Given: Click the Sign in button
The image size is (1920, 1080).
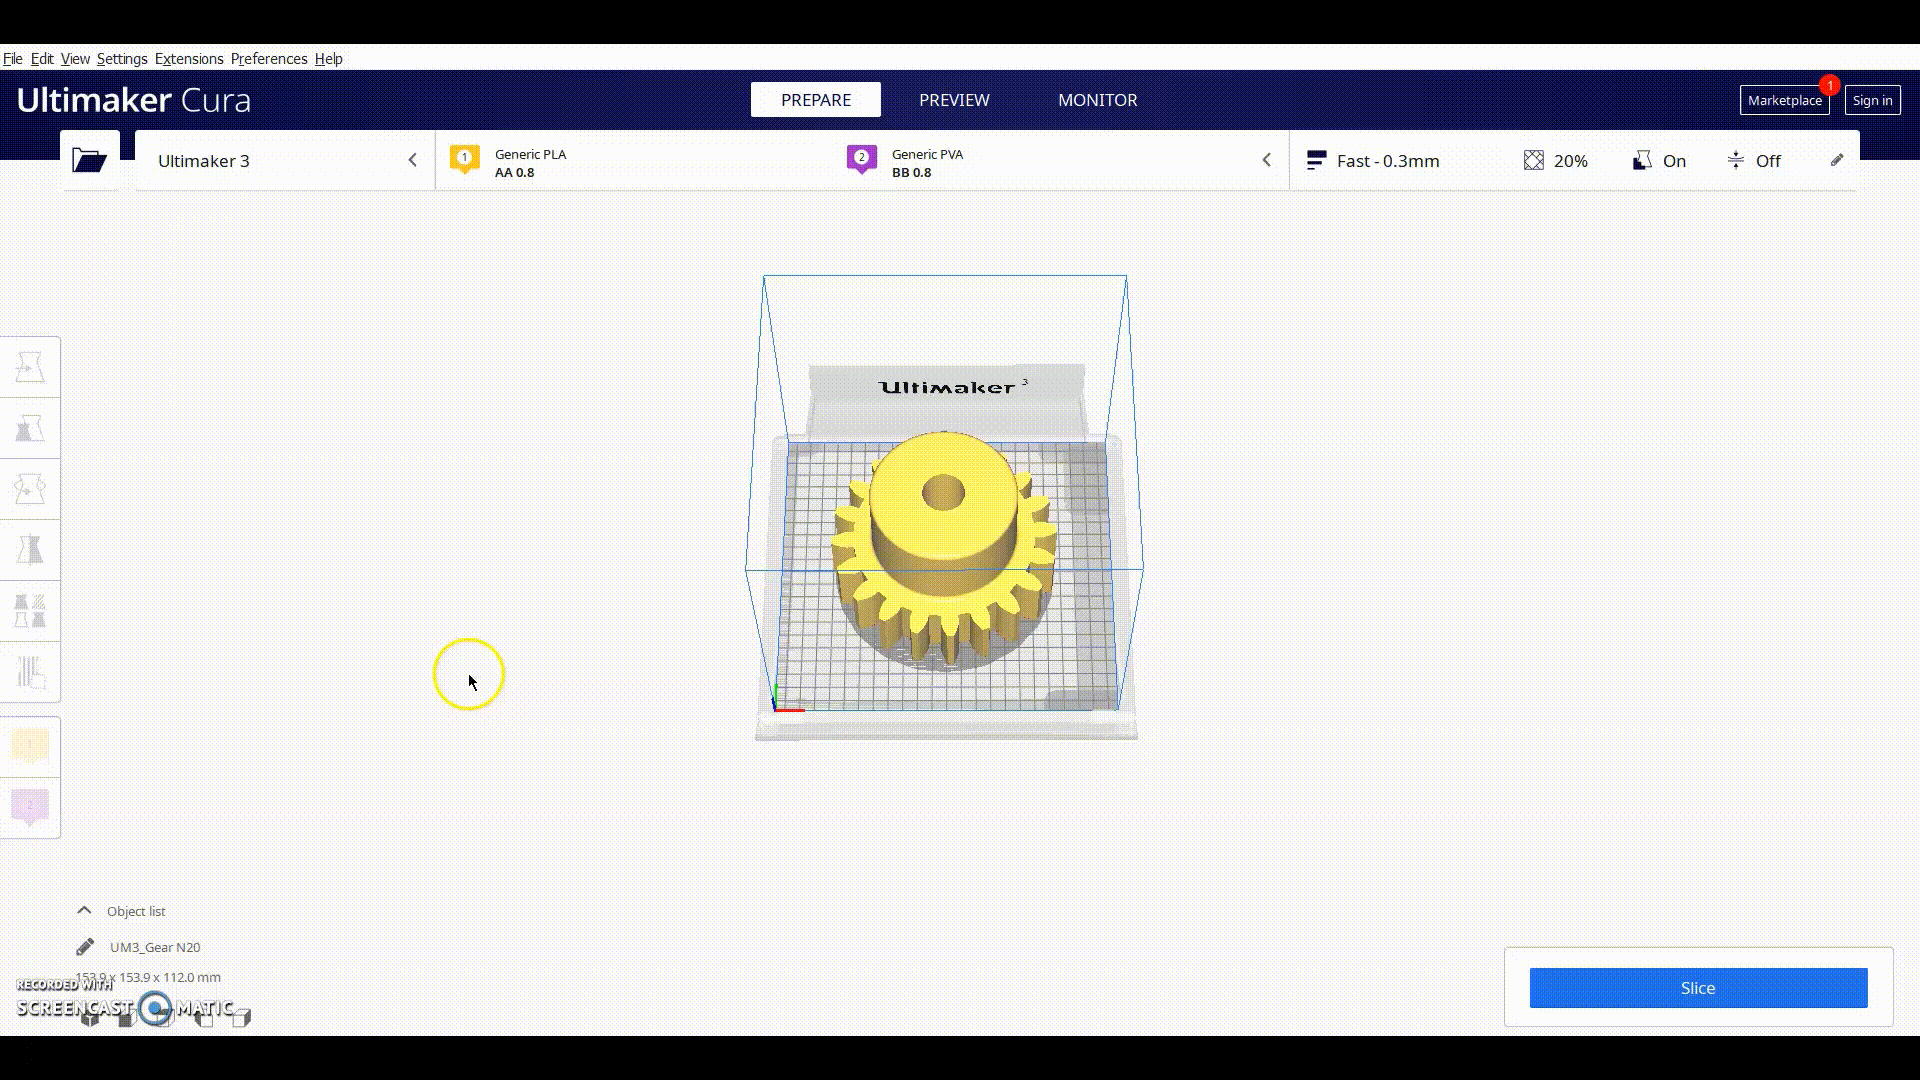Looking at the screenshot, I should pyautogui.click(x=1872, y=100).
